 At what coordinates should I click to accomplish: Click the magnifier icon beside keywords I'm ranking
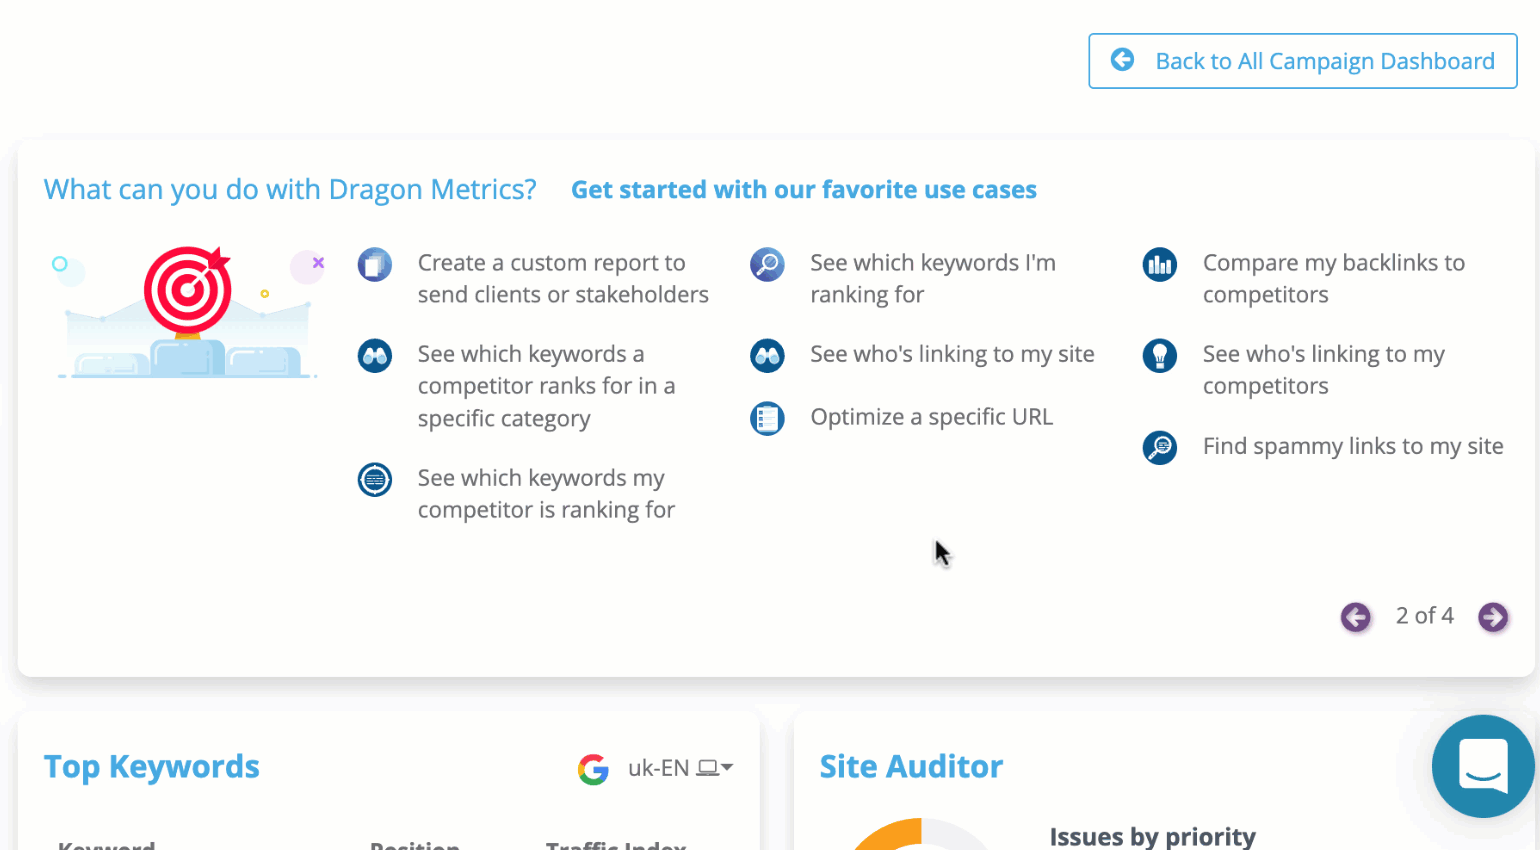[x=767, y=265]
